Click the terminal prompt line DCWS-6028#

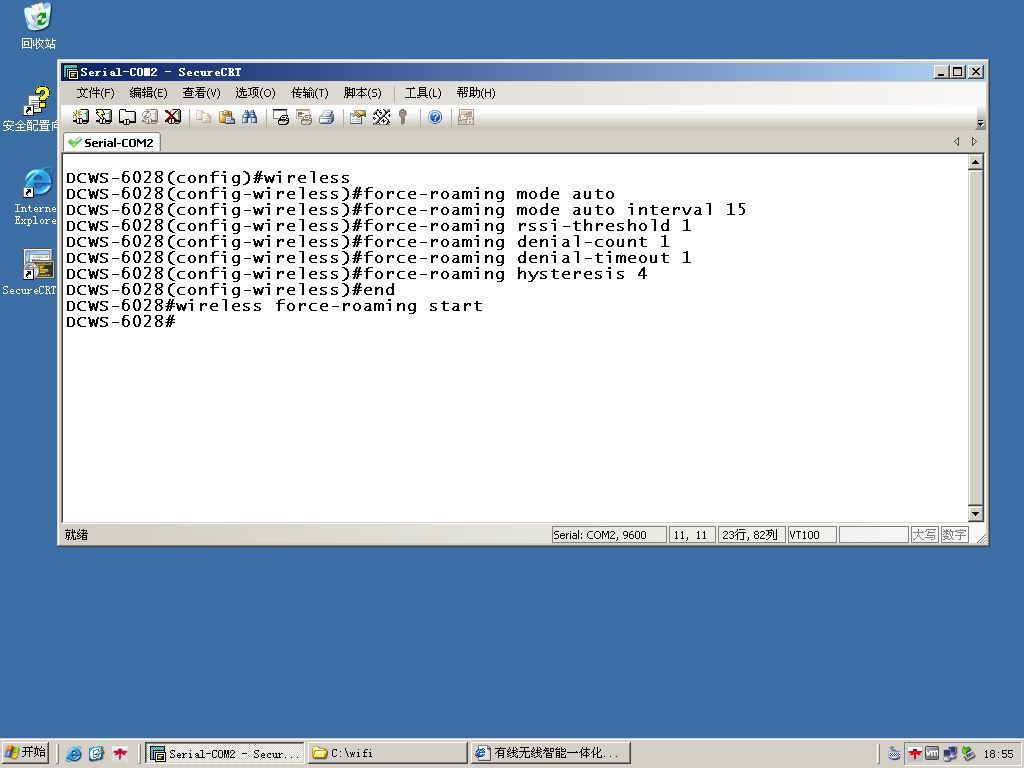(x=121, y=322)
